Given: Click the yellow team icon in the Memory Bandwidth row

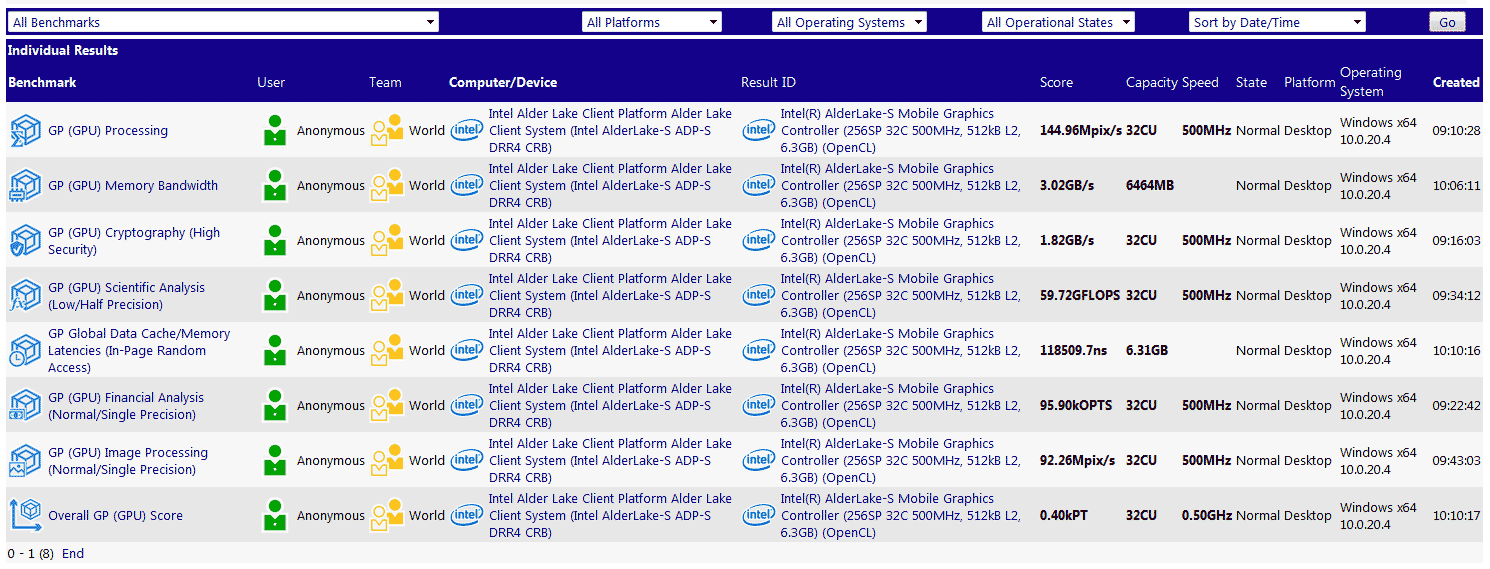Looking at the screenshot, I should pos(387,185).
